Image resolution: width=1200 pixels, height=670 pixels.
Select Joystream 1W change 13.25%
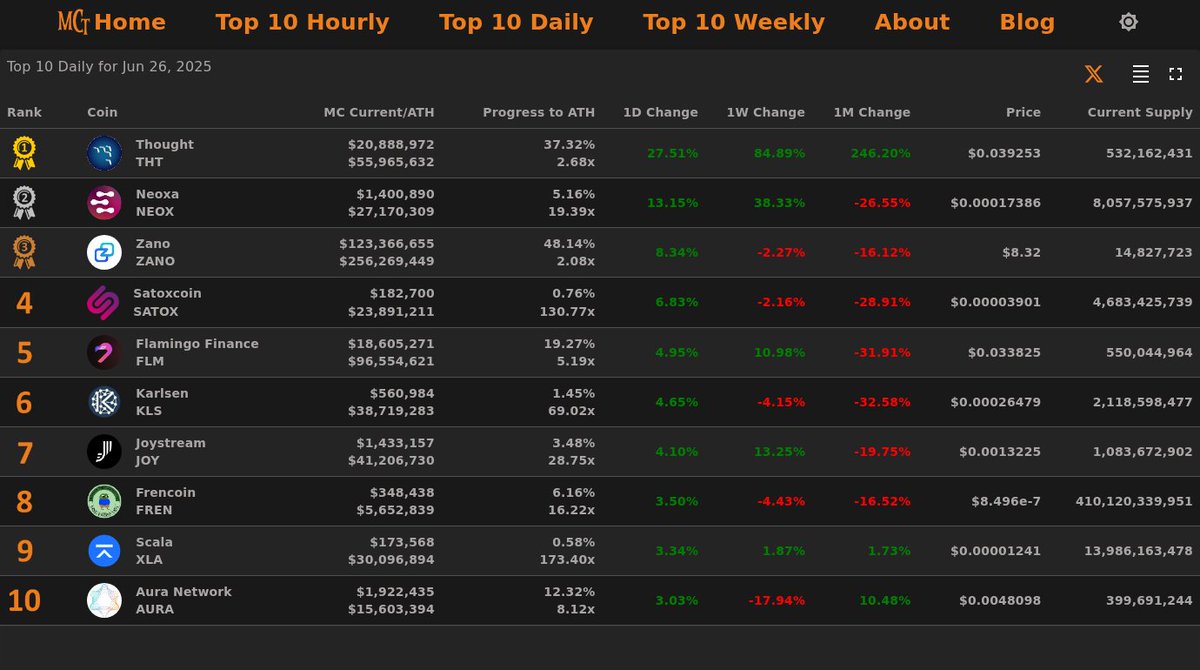tap(779, 452)
